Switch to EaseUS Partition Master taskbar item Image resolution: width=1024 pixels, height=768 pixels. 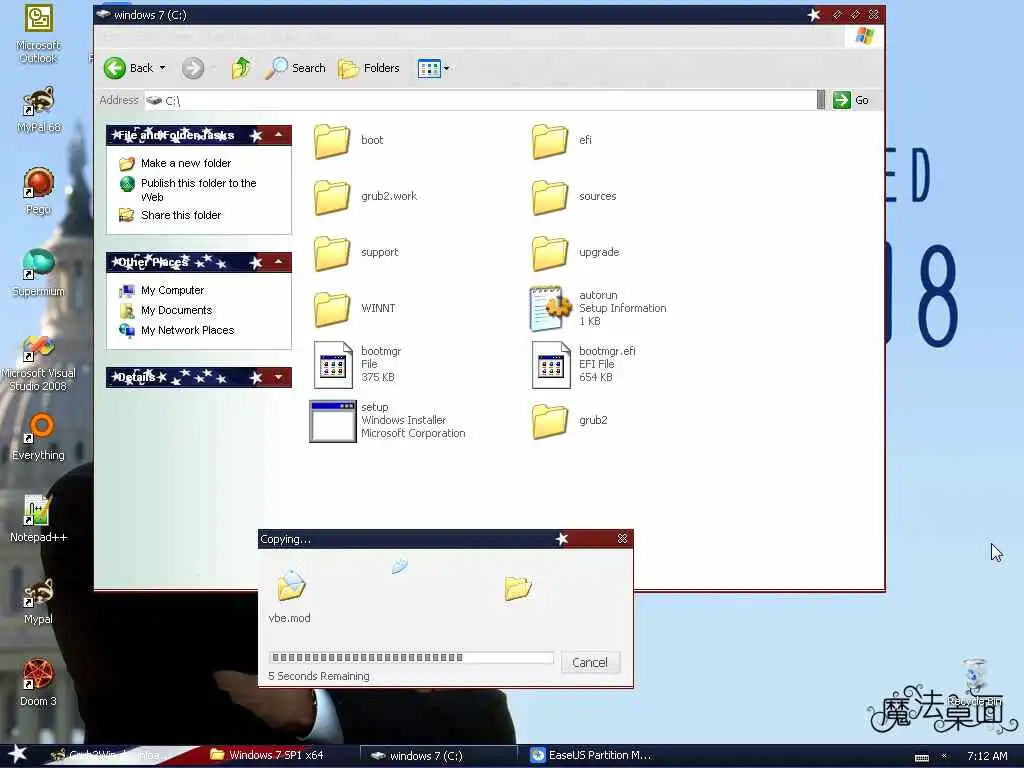tap(591, 755)
